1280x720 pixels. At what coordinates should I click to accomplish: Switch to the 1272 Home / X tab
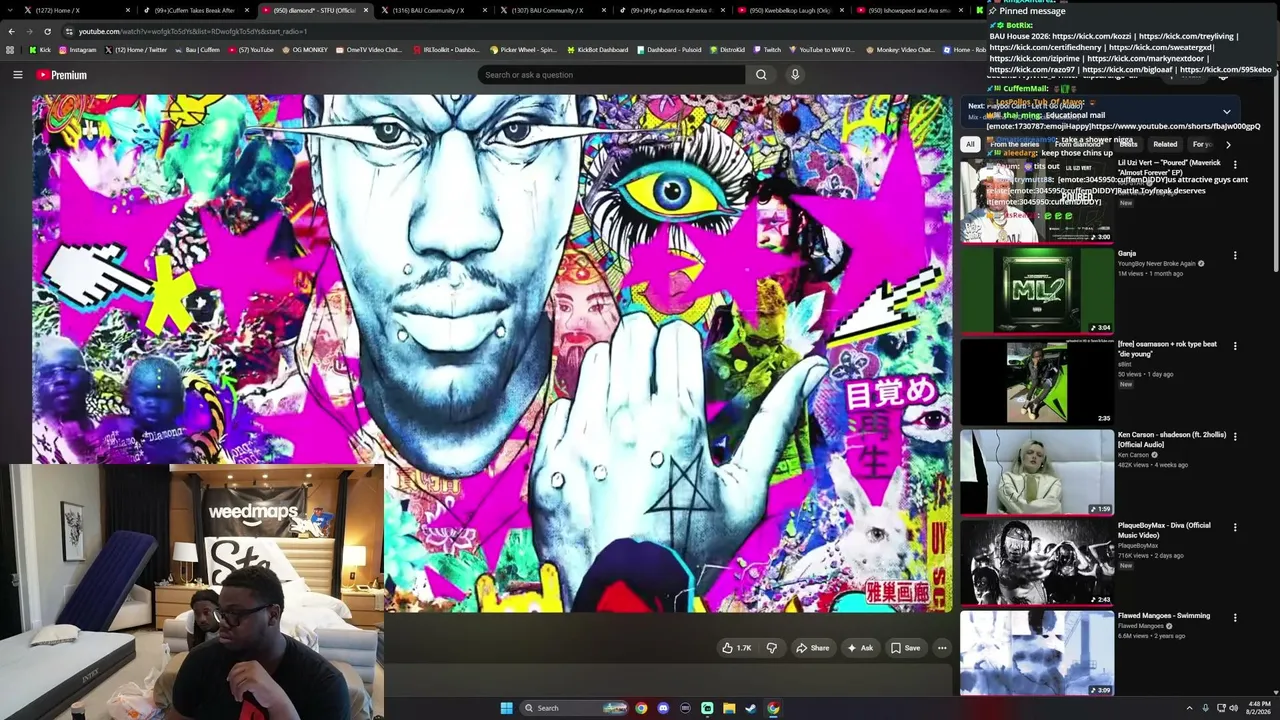76,10
